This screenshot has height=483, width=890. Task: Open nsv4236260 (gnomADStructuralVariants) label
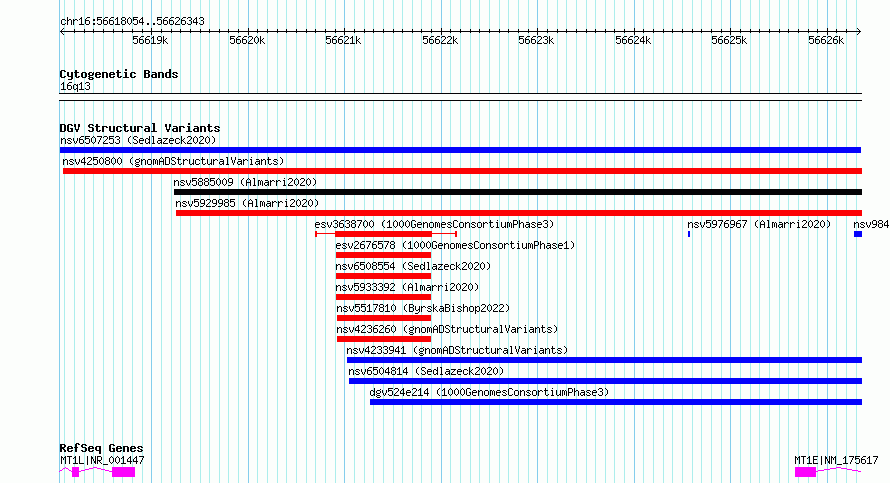447,329
